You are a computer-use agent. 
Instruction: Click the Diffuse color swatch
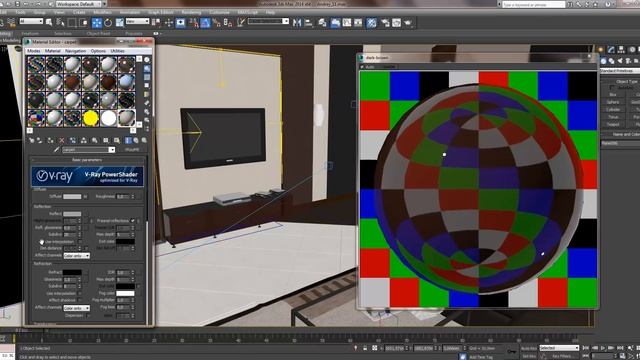click(72, 197)
